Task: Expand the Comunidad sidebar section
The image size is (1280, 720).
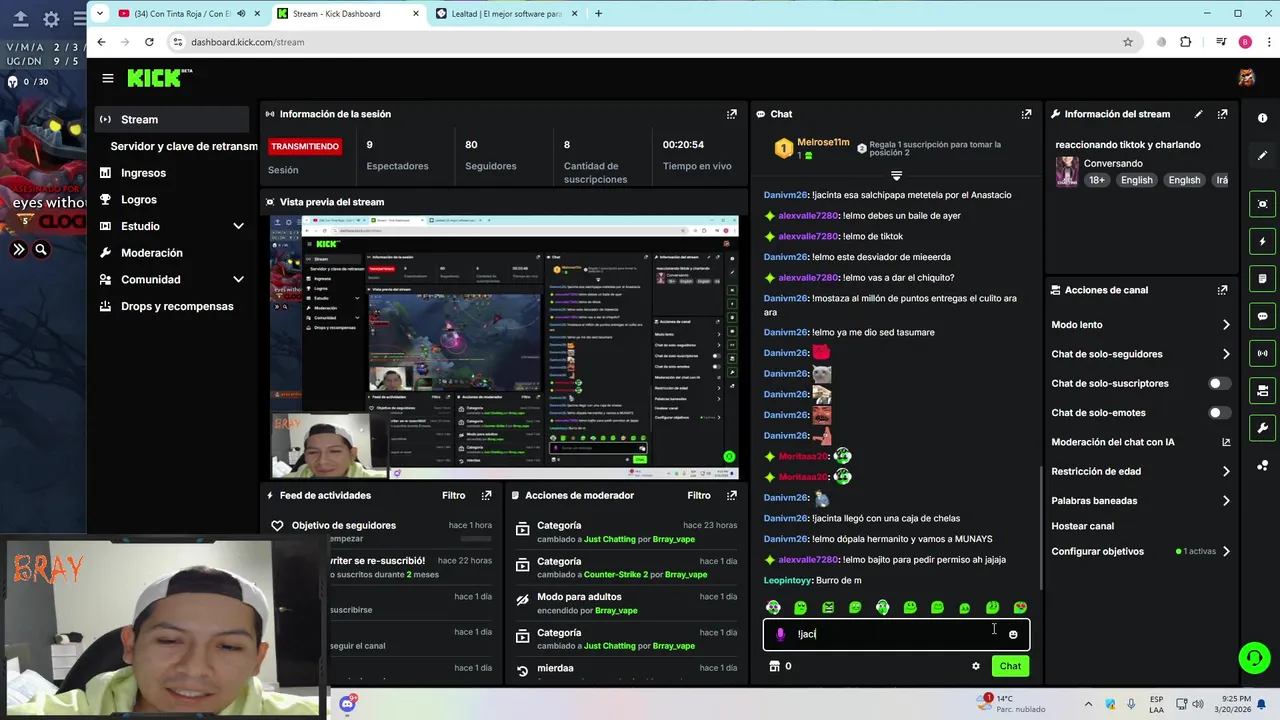Action: click(x=238, y=279)
